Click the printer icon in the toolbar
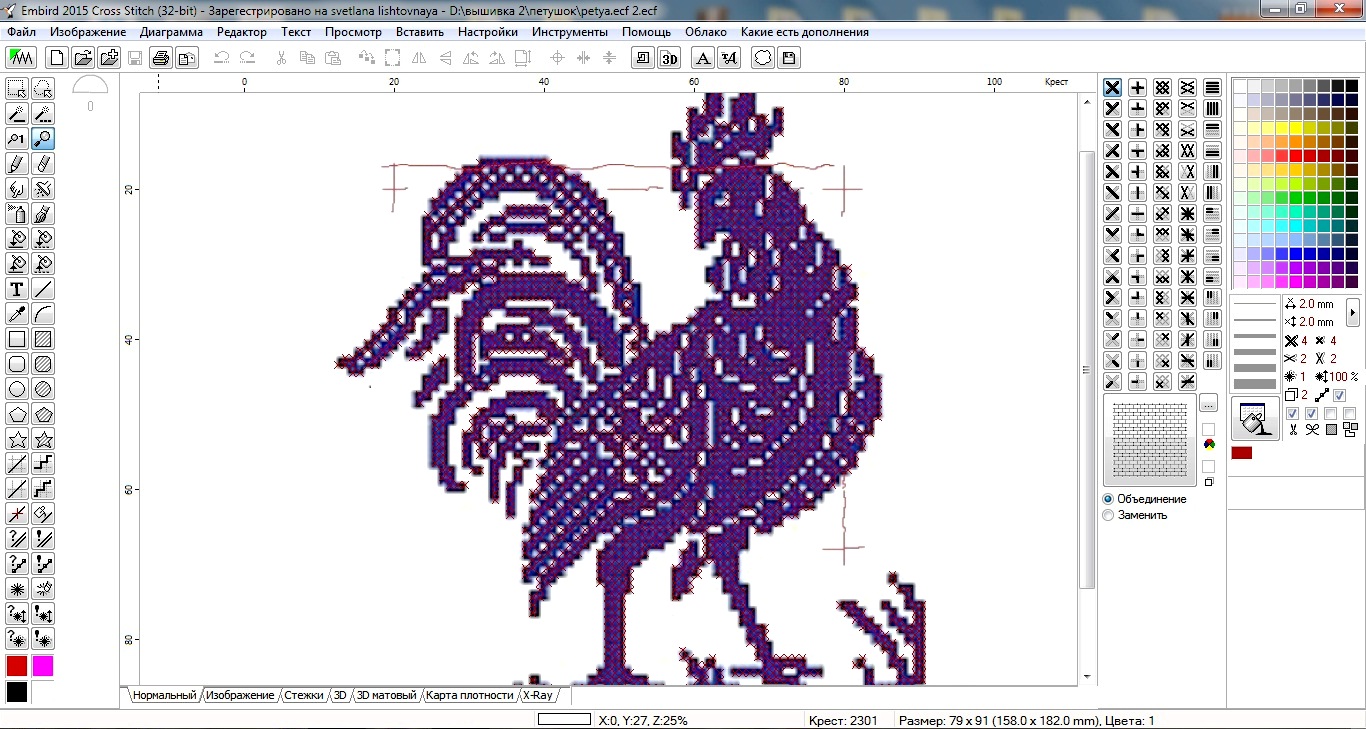 (x=160, y=58)
